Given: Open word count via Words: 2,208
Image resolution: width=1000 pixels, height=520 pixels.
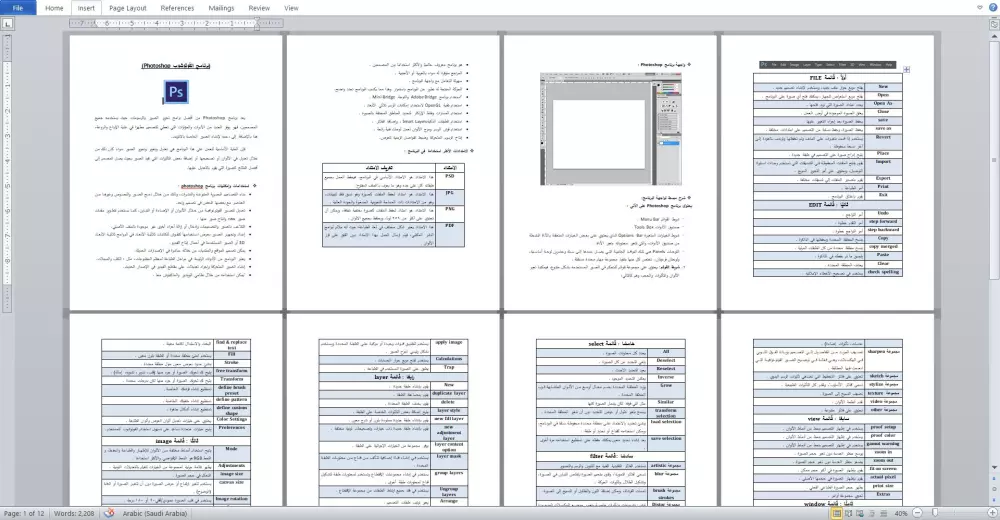Looking at the screenshot, I should click(x=74, y=513).
